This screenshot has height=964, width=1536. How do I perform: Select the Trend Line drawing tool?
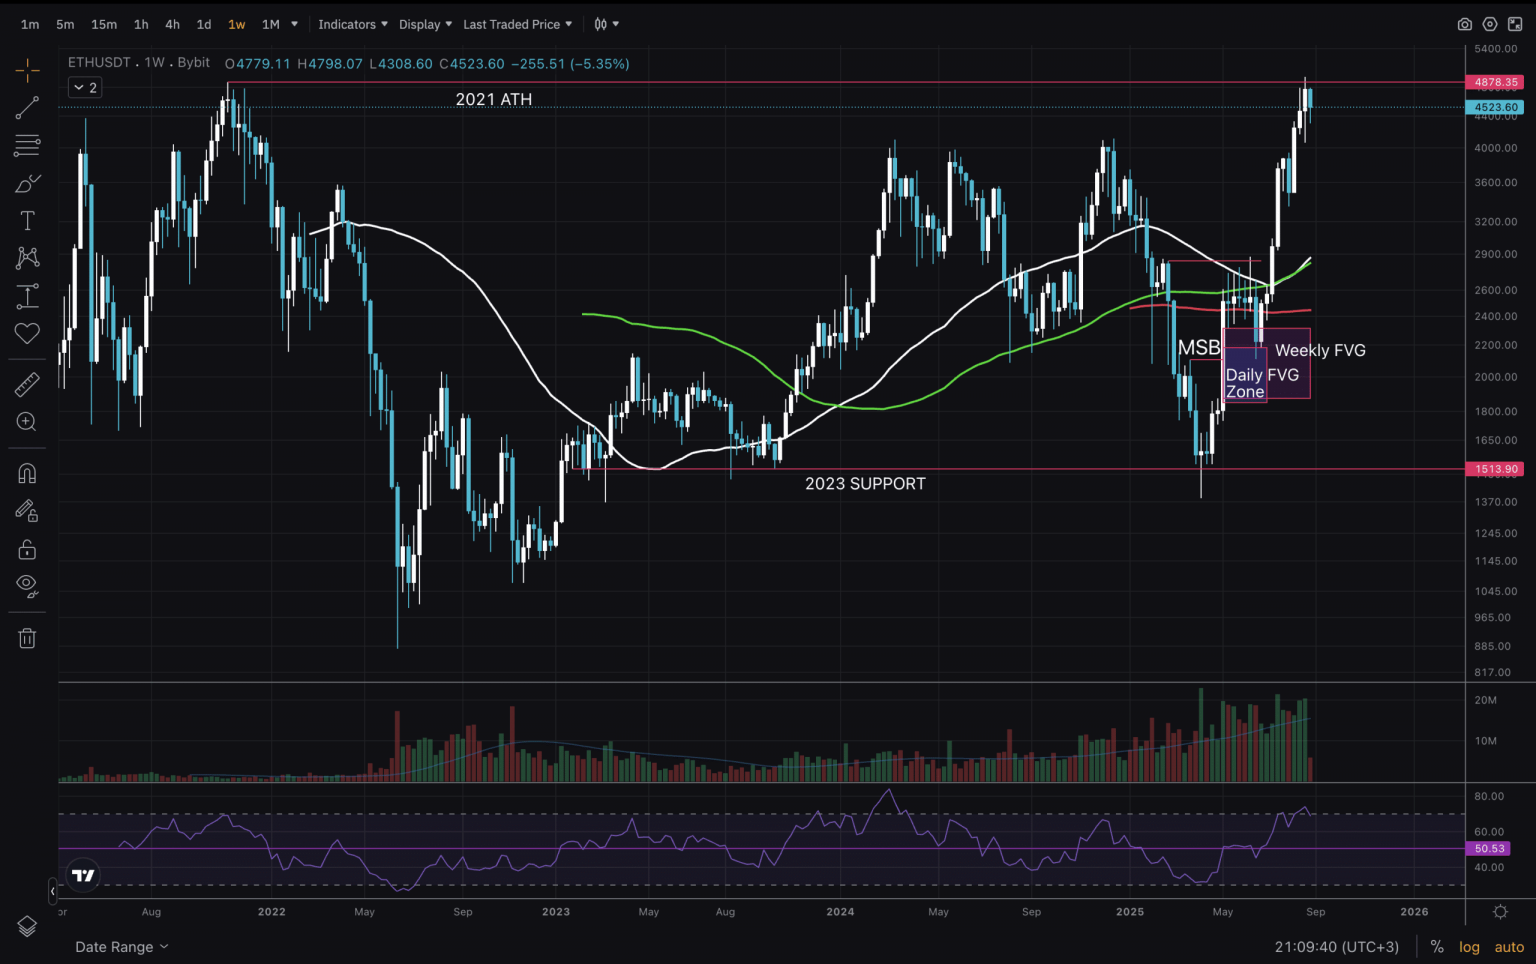click(x=27, y=108)
